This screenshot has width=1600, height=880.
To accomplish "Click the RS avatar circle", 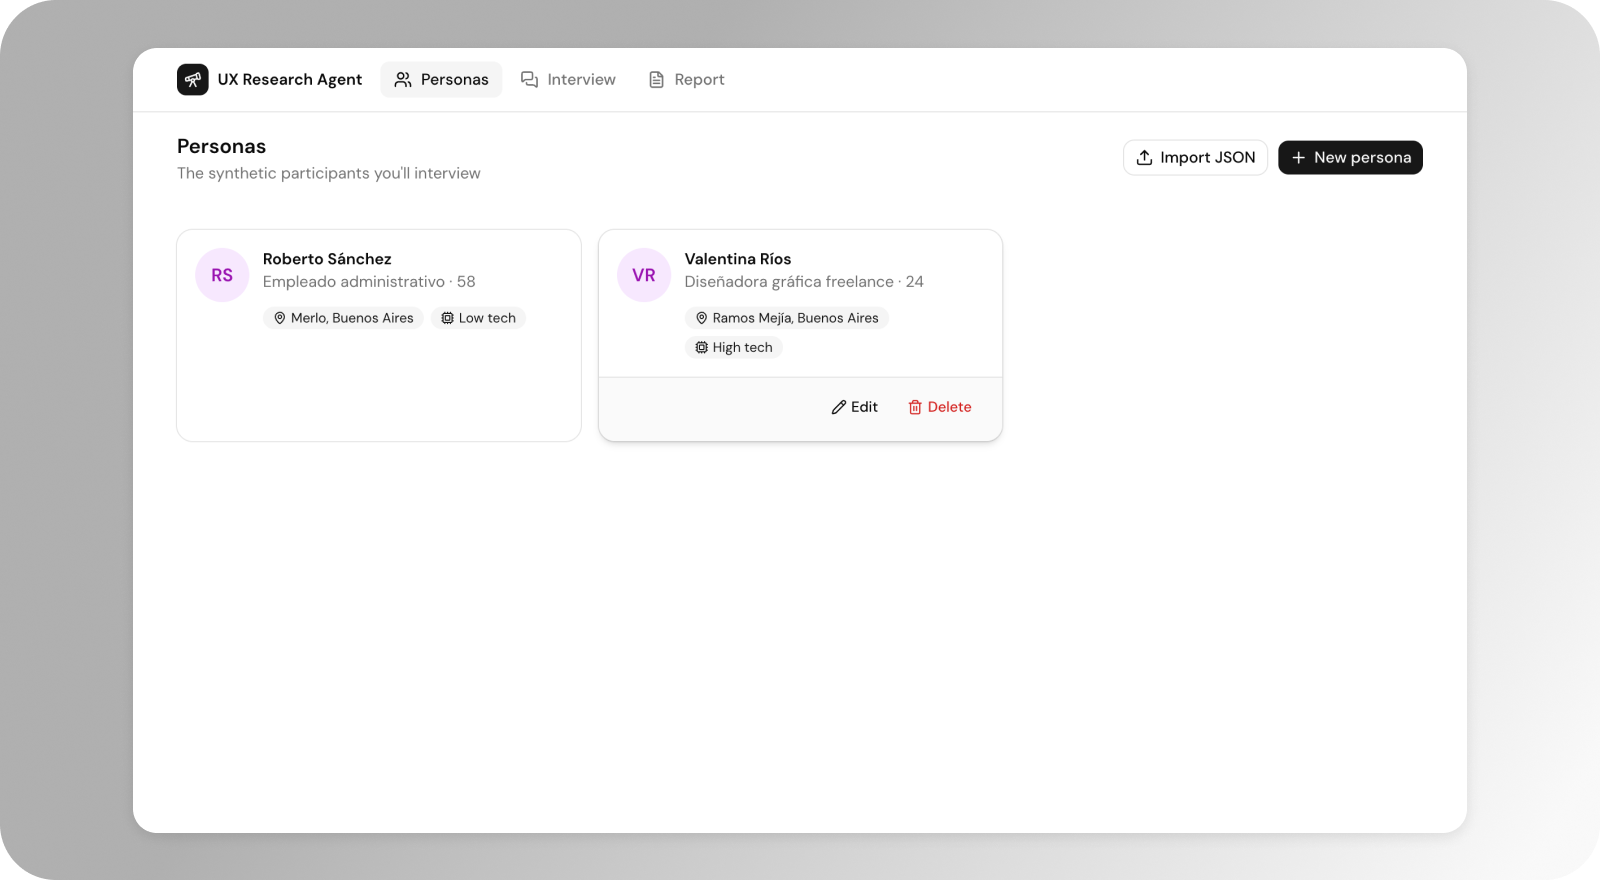I will (222, 275).
